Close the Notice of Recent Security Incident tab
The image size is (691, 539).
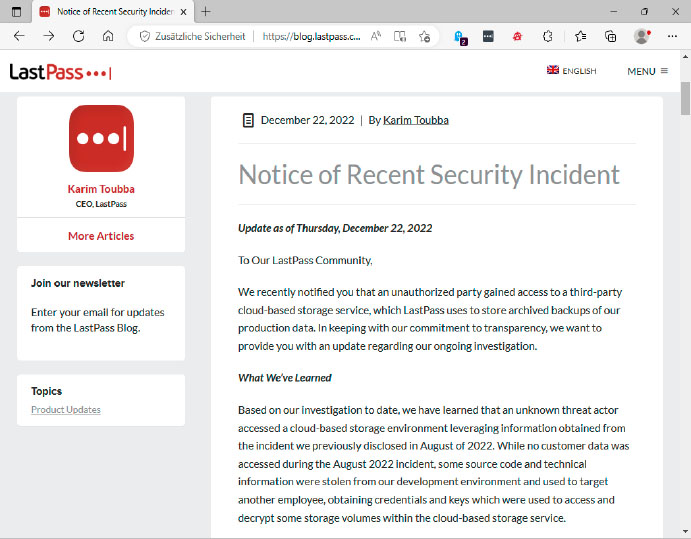tap(184, 12)
